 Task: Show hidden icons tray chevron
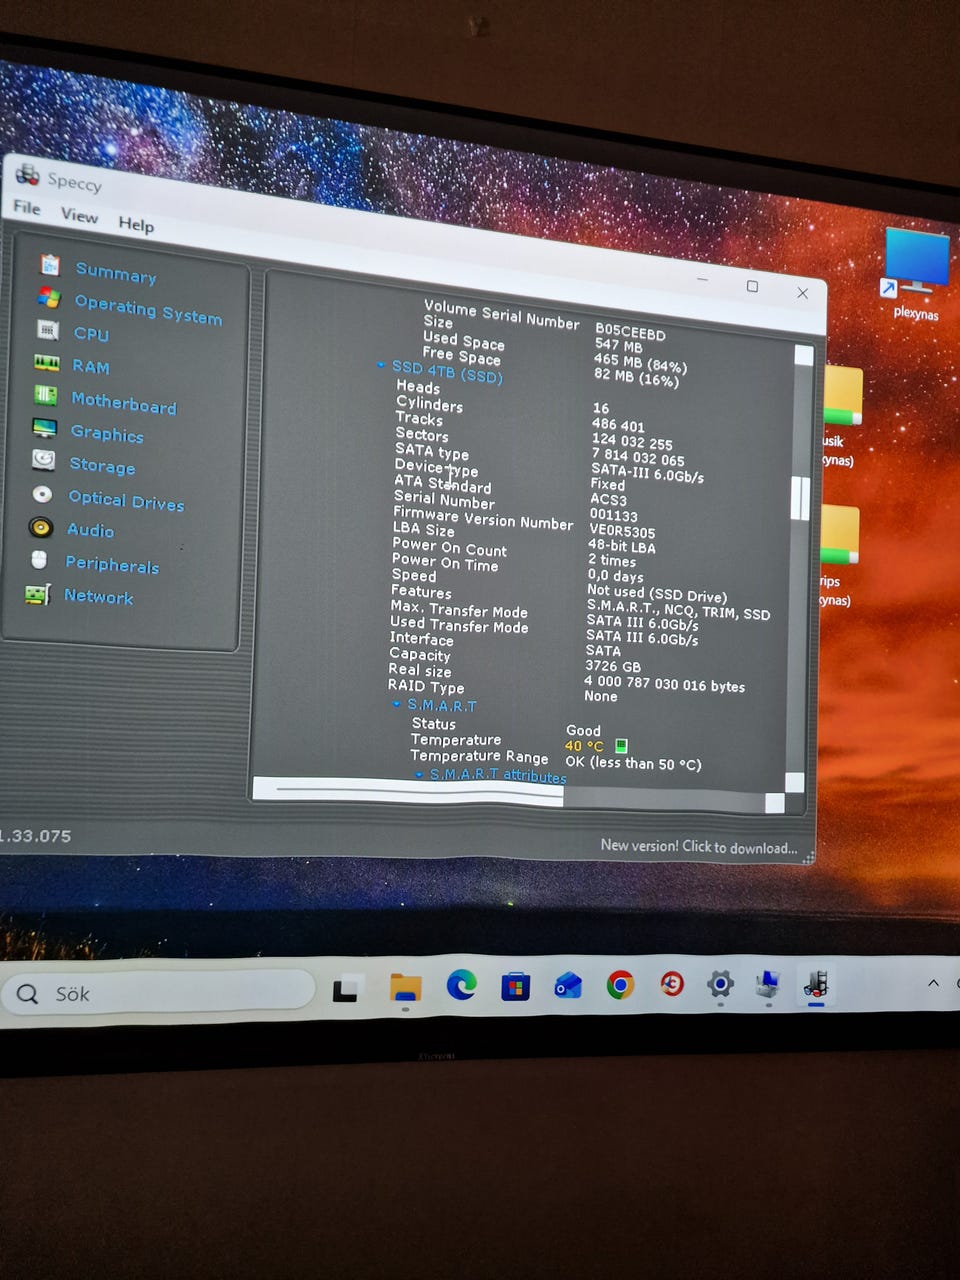(933, 983)
